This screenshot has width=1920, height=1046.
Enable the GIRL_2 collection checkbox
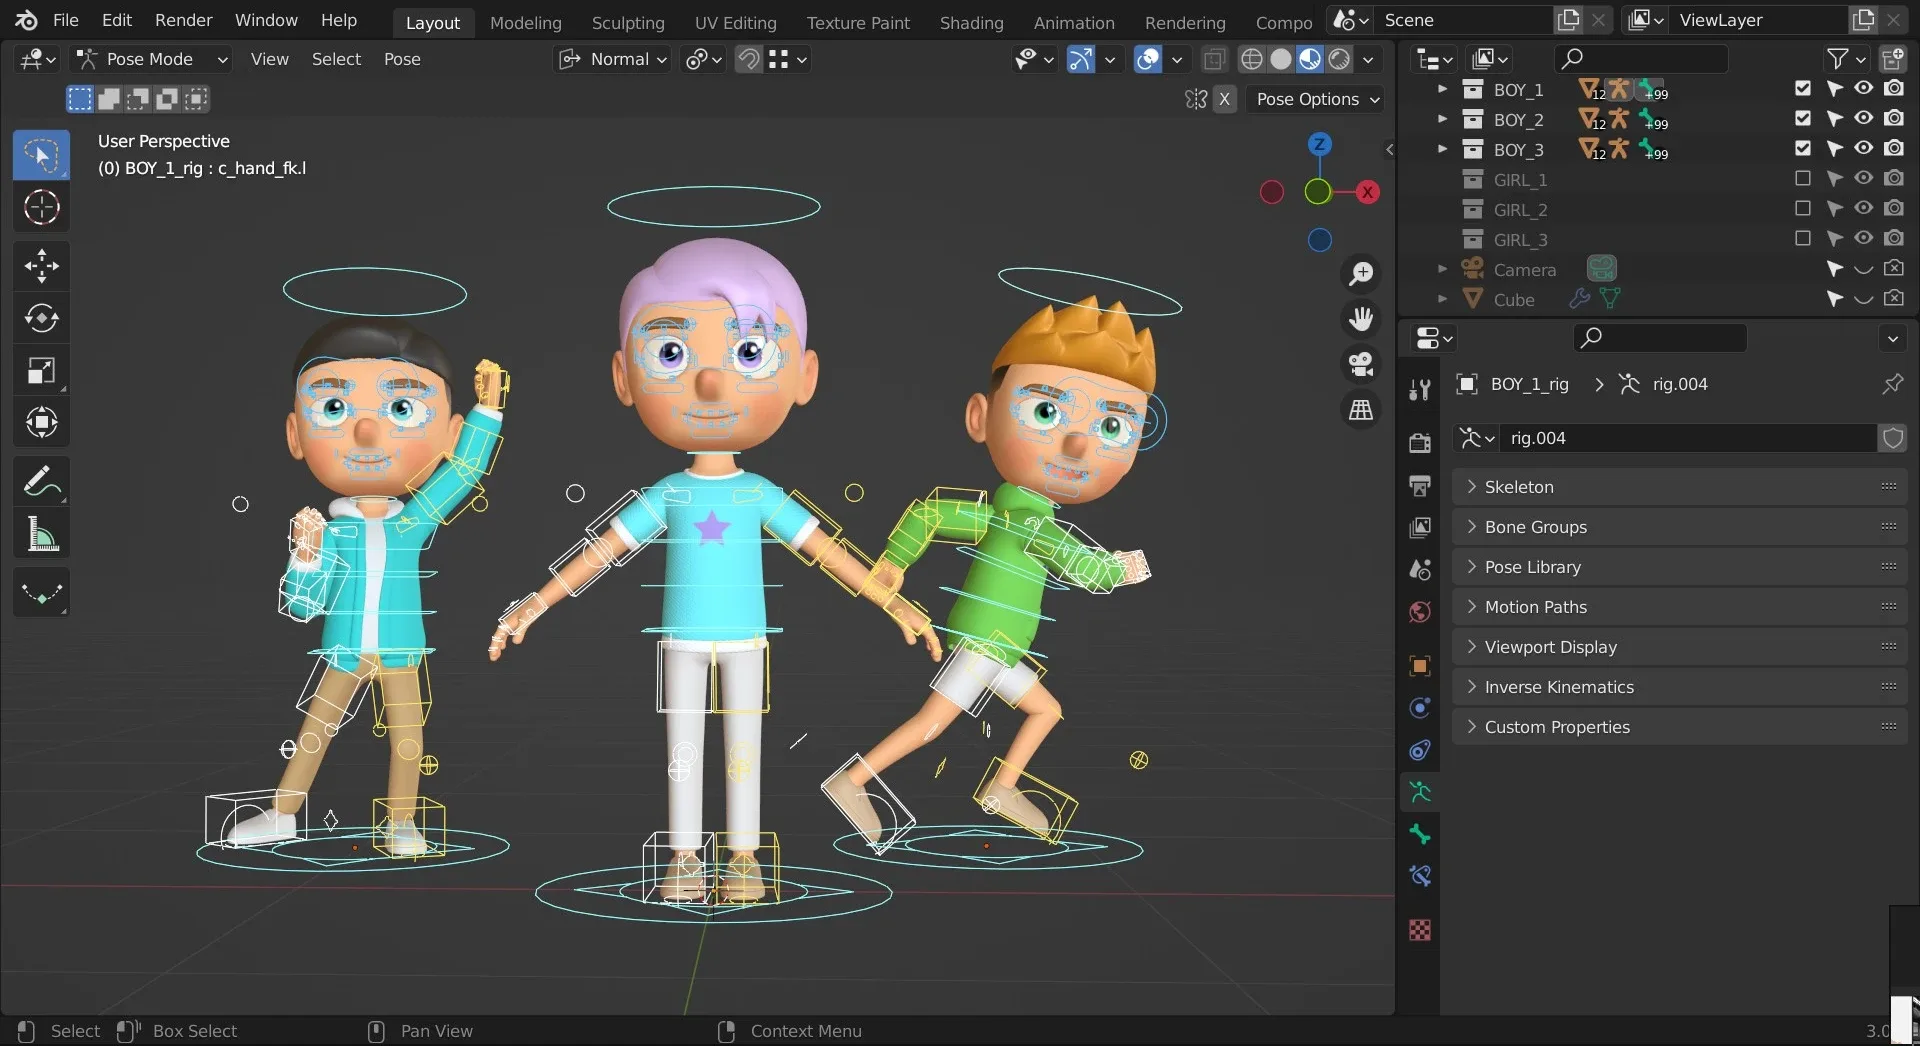(x=1803, y=208)
